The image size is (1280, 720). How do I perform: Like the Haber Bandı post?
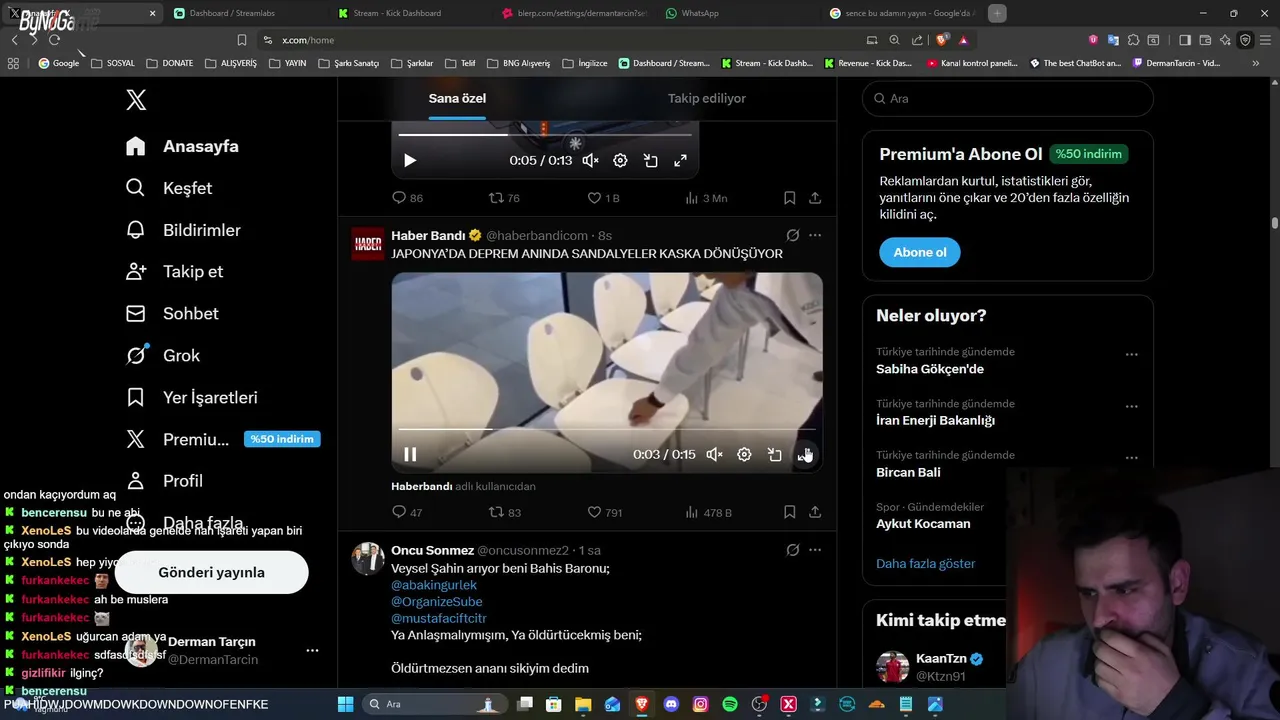(x=604, y=512)
